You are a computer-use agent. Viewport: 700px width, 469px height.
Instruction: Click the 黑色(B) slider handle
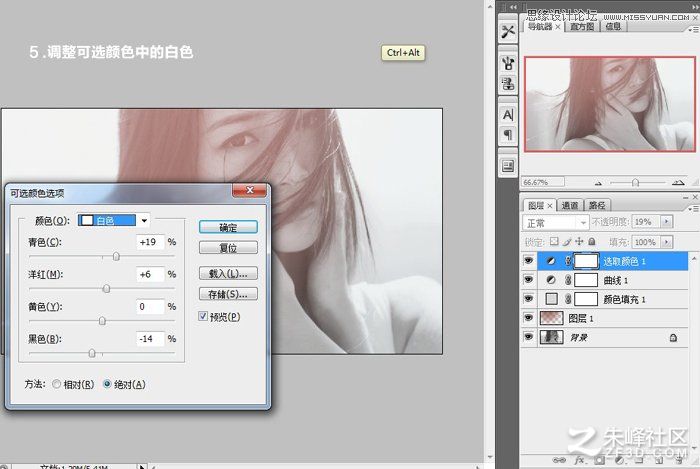click(x=92, y=353)
